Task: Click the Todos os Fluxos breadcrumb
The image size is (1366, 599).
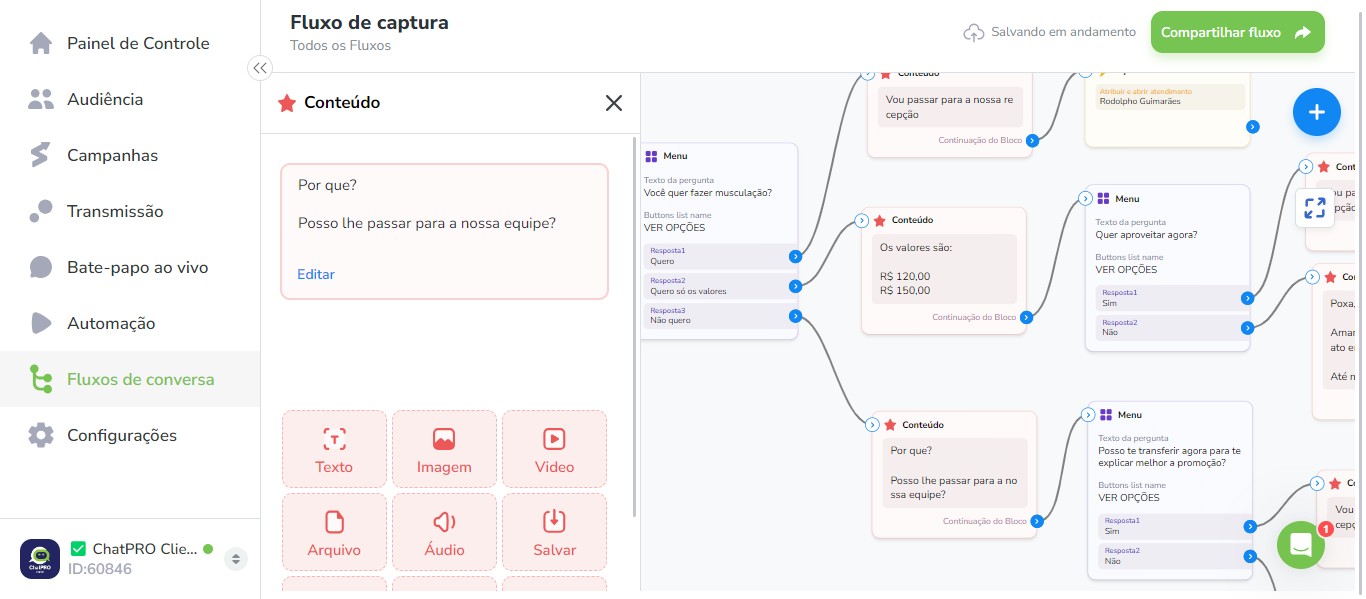Action: 340,45
